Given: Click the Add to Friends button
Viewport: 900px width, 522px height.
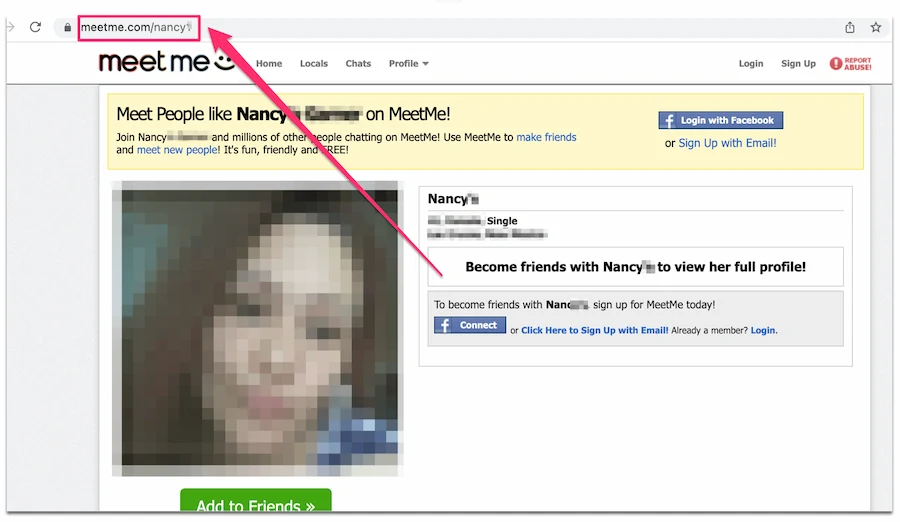Looking at the screenshot, I should (255, 500).
